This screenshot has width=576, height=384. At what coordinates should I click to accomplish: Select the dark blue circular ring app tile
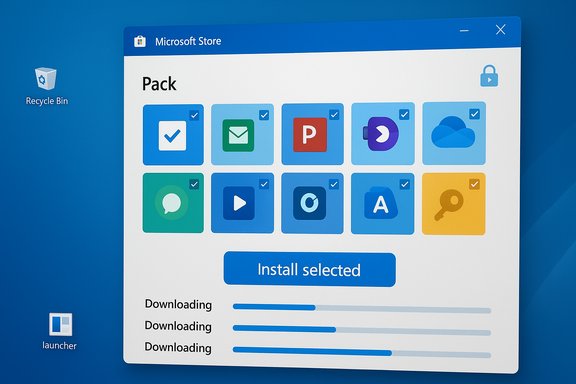[x=312, y=204]
